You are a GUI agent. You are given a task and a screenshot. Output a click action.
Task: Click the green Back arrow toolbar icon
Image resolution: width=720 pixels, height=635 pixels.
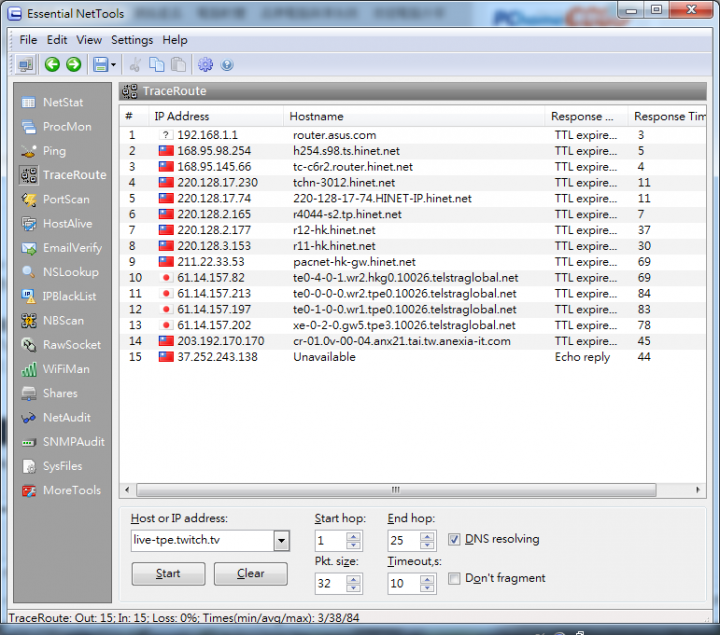52,64
